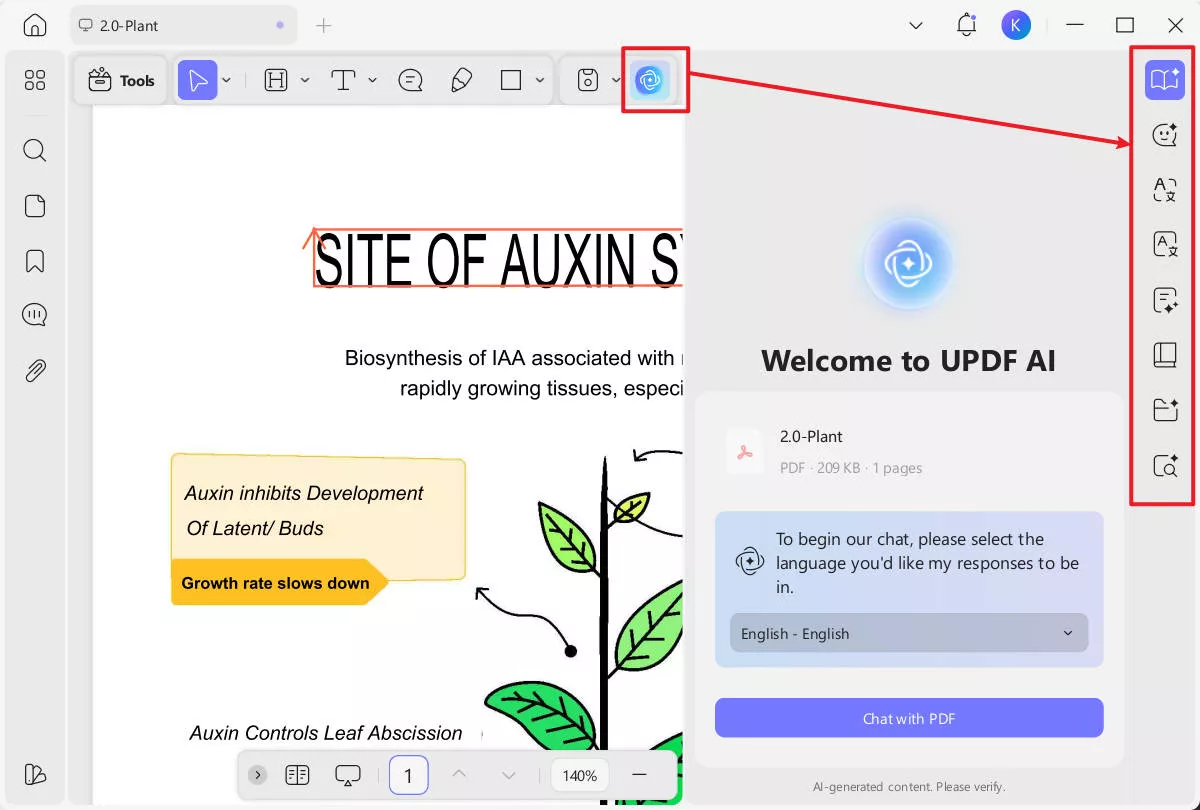Expand the zoom level 140% dropdown
This screenshot has width=1200, height=810.
(579, 775)
